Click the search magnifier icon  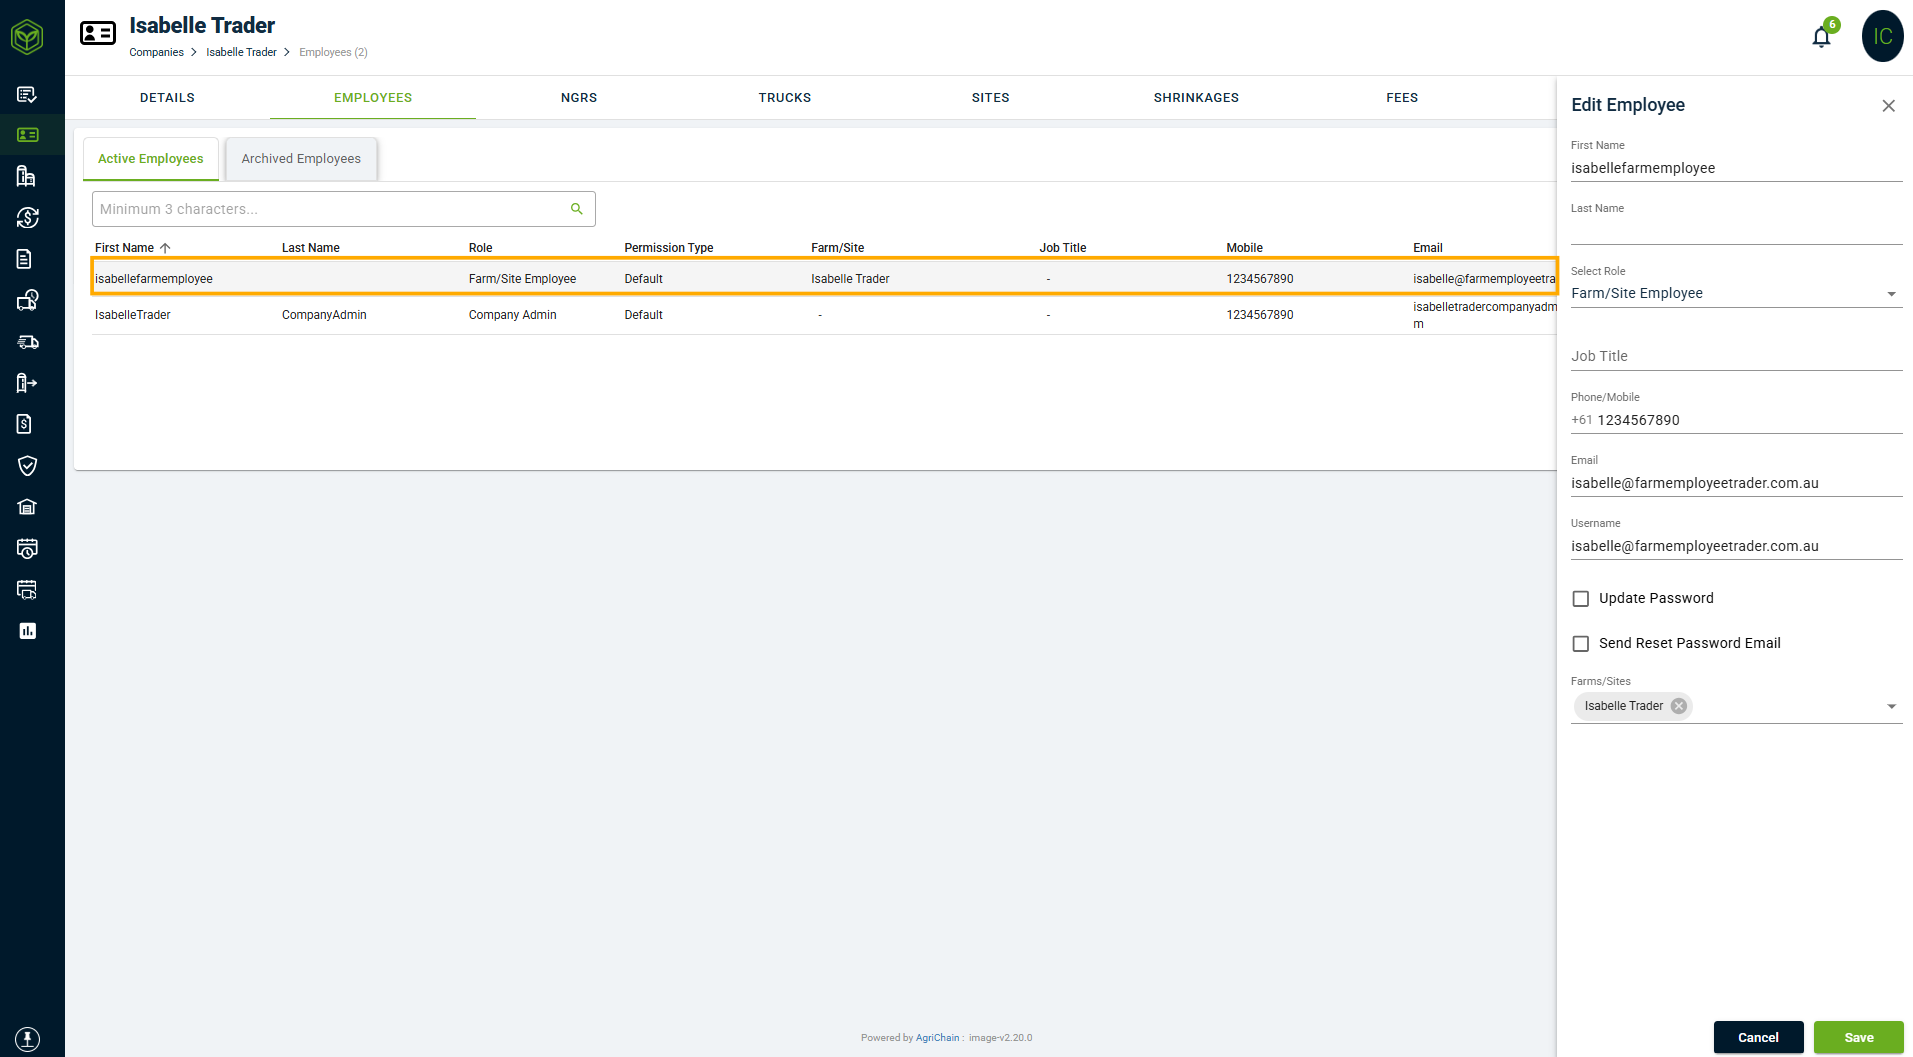[576, 209]
